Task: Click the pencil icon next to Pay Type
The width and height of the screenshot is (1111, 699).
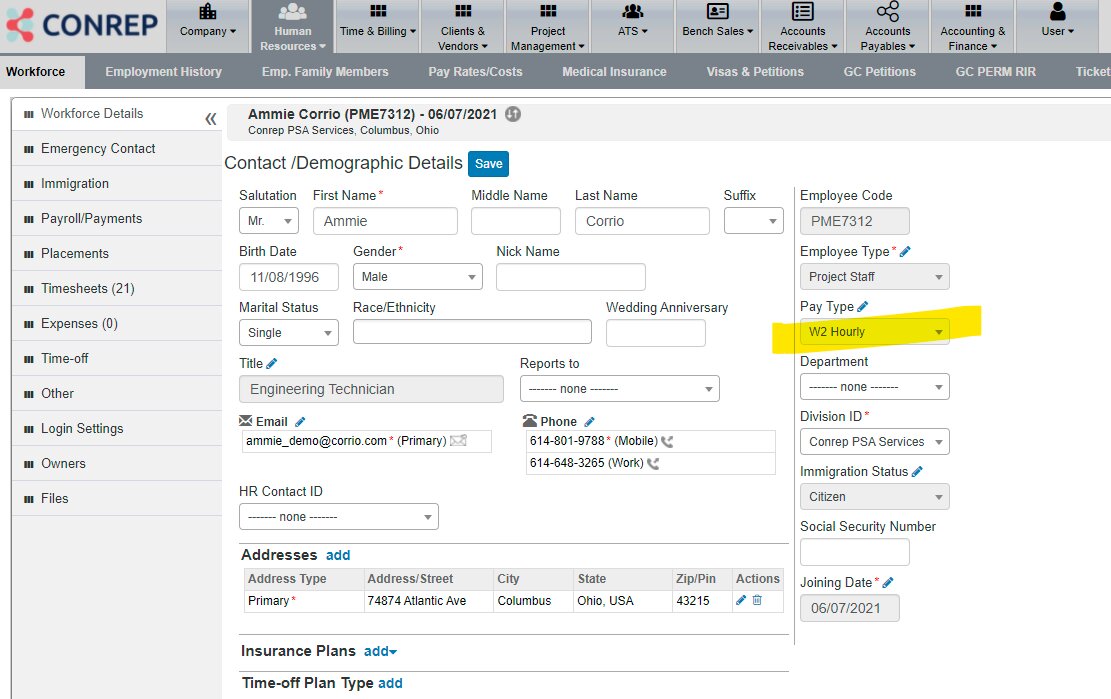Action: click(x=863, y=307)
